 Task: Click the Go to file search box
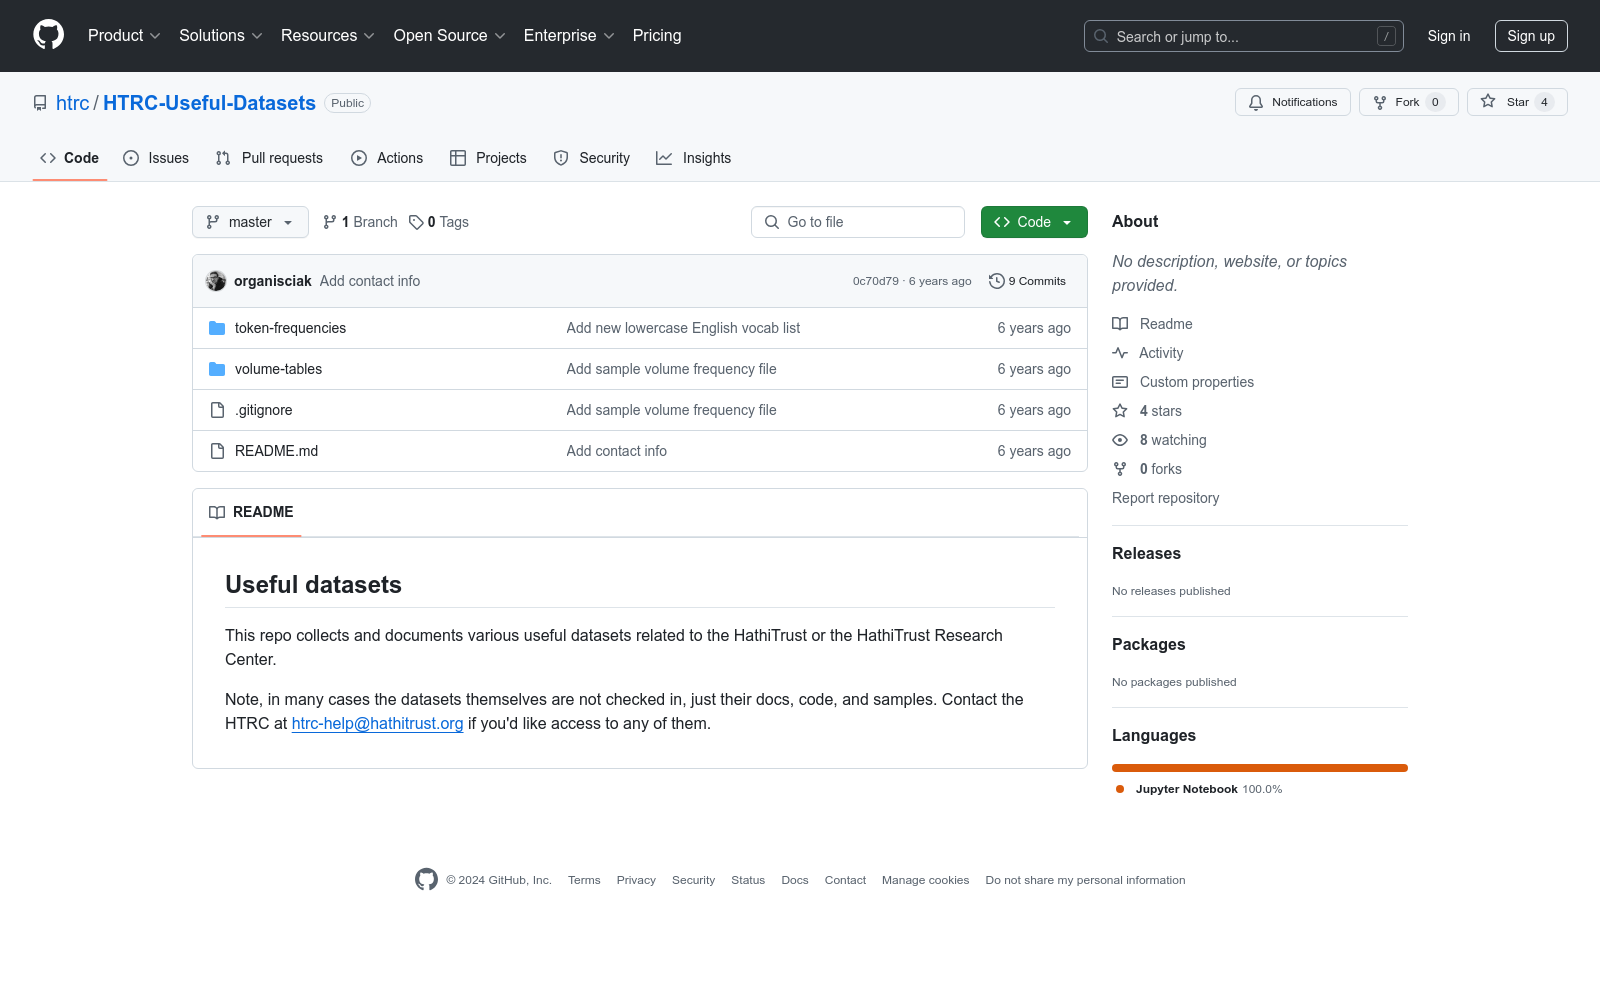coord(858,222)
